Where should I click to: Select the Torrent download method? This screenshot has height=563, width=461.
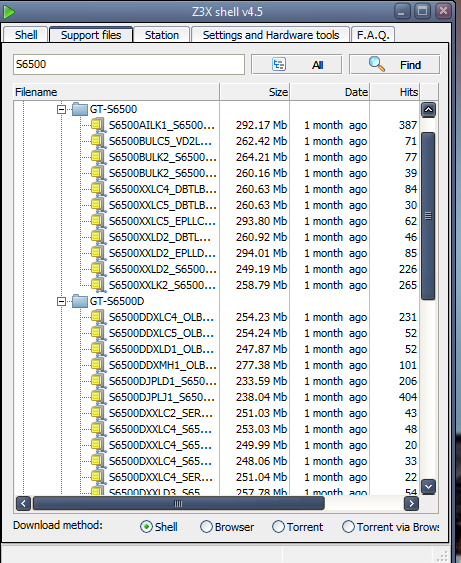tap(278, 526)
